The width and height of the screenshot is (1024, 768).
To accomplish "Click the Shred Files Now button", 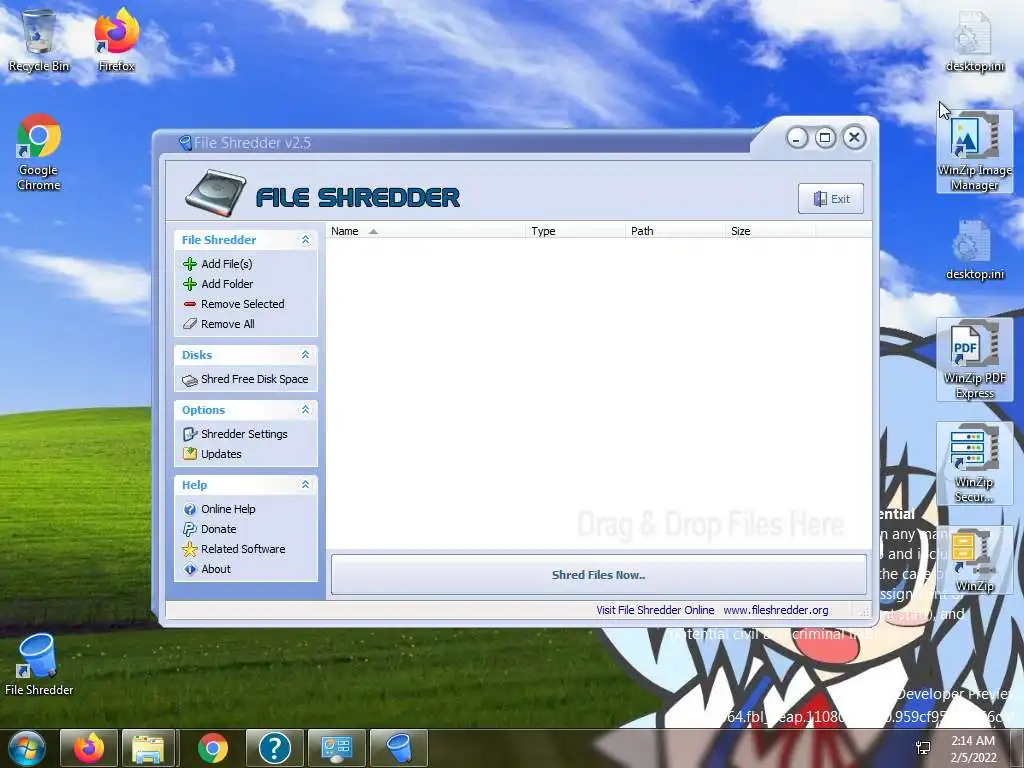I will 598,575.
